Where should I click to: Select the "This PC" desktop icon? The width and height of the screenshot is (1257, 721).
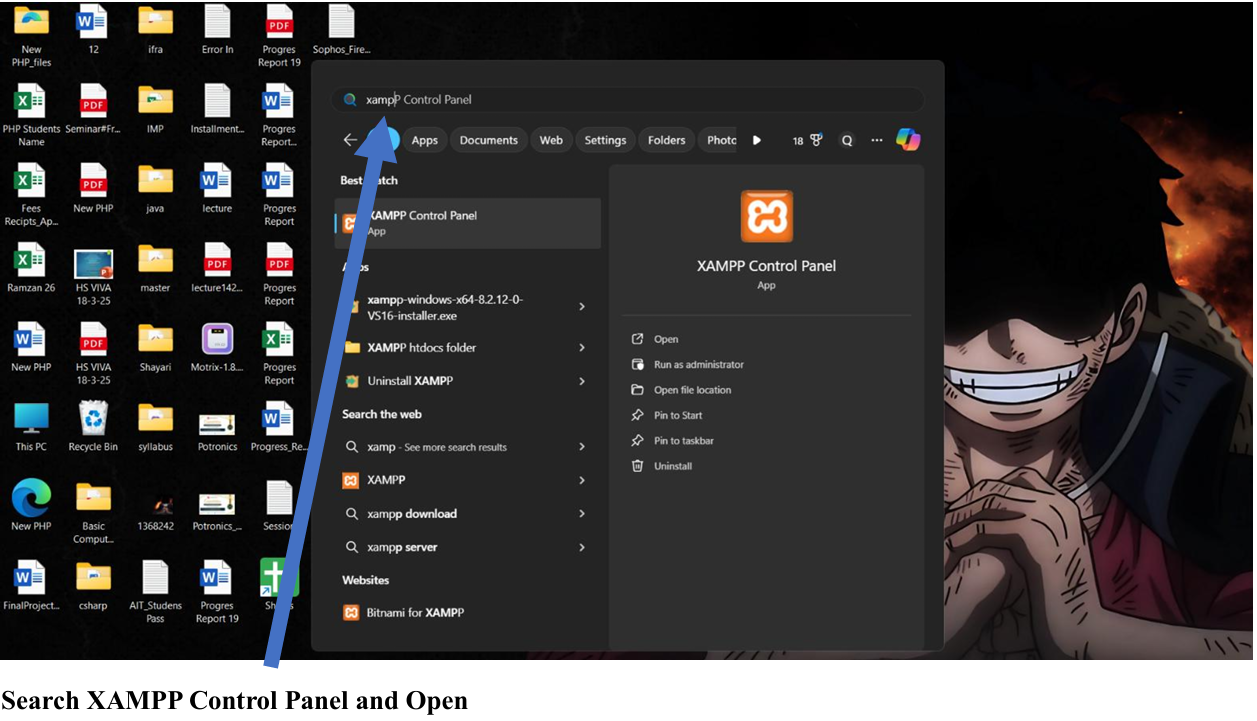[x=31, y=426]
